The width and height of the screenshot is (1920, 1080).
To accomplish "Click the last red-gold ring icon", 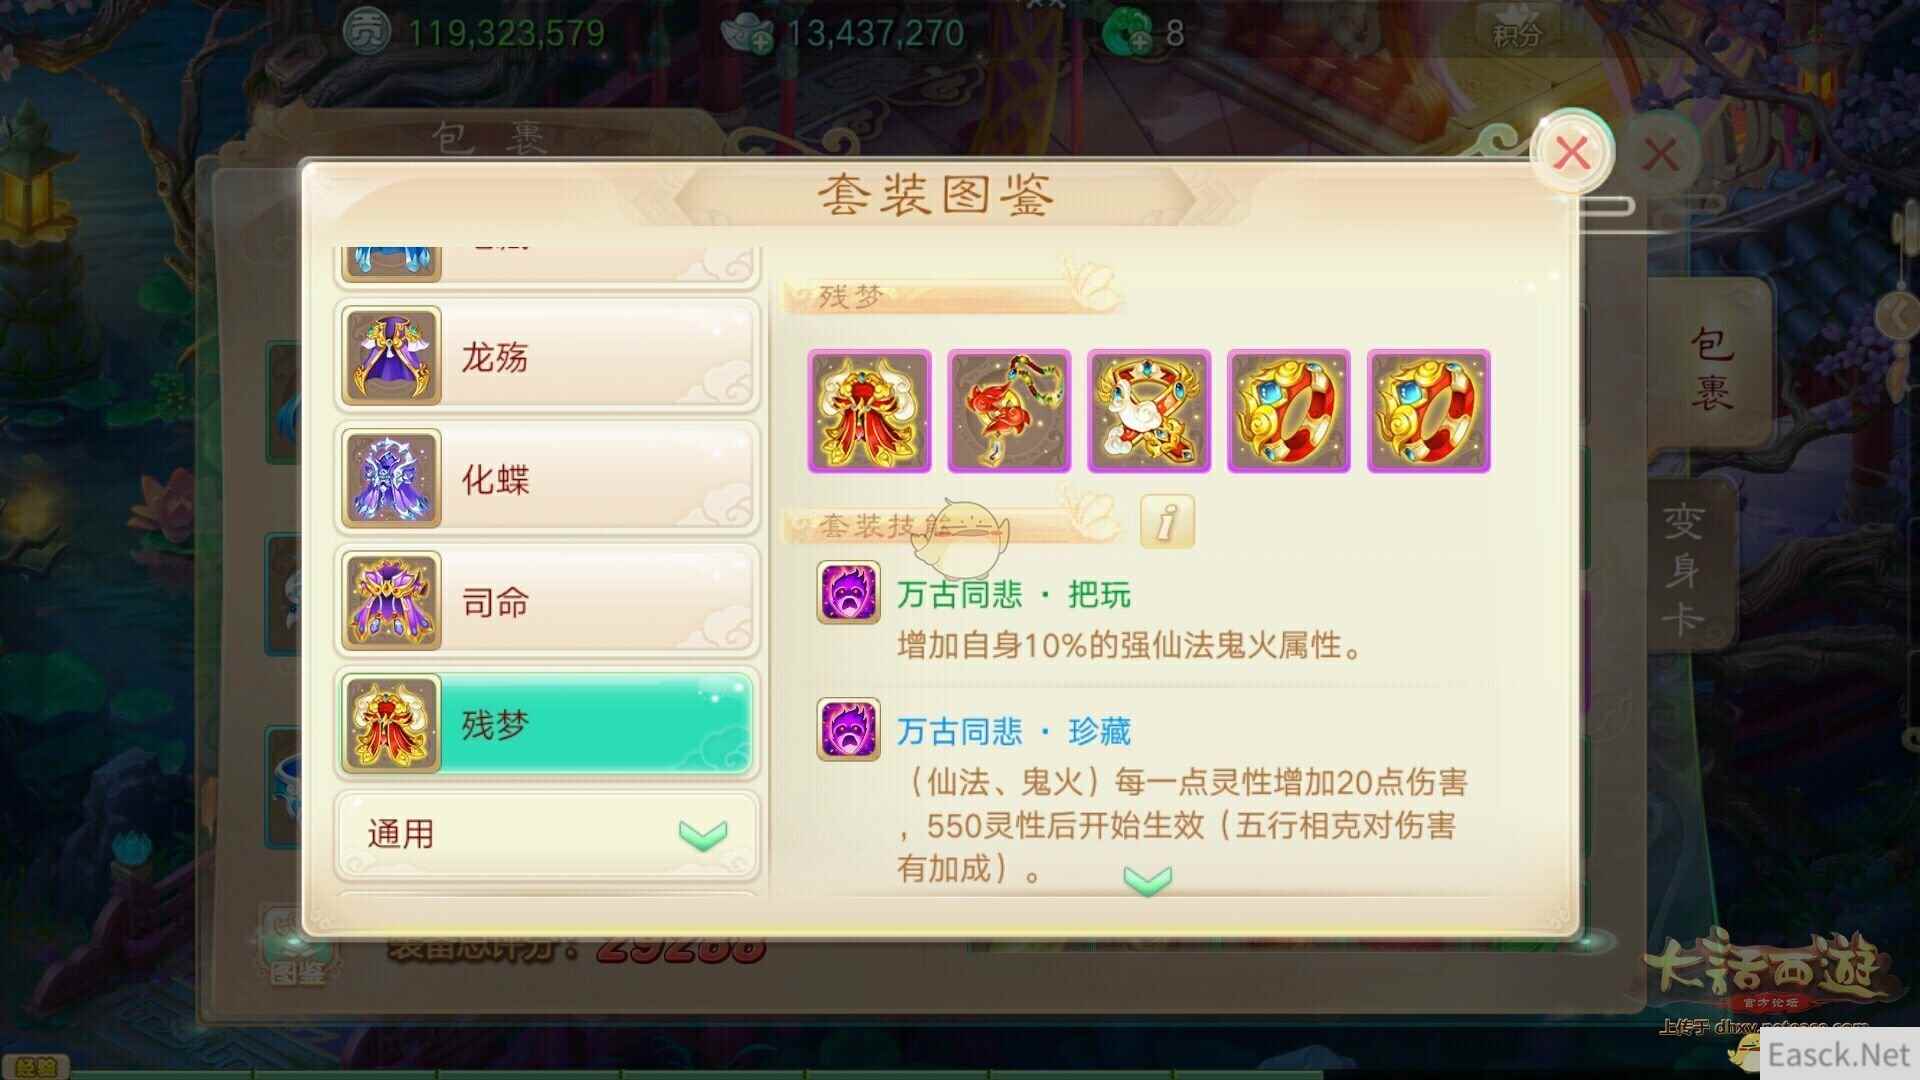I will coord(1429,411).
